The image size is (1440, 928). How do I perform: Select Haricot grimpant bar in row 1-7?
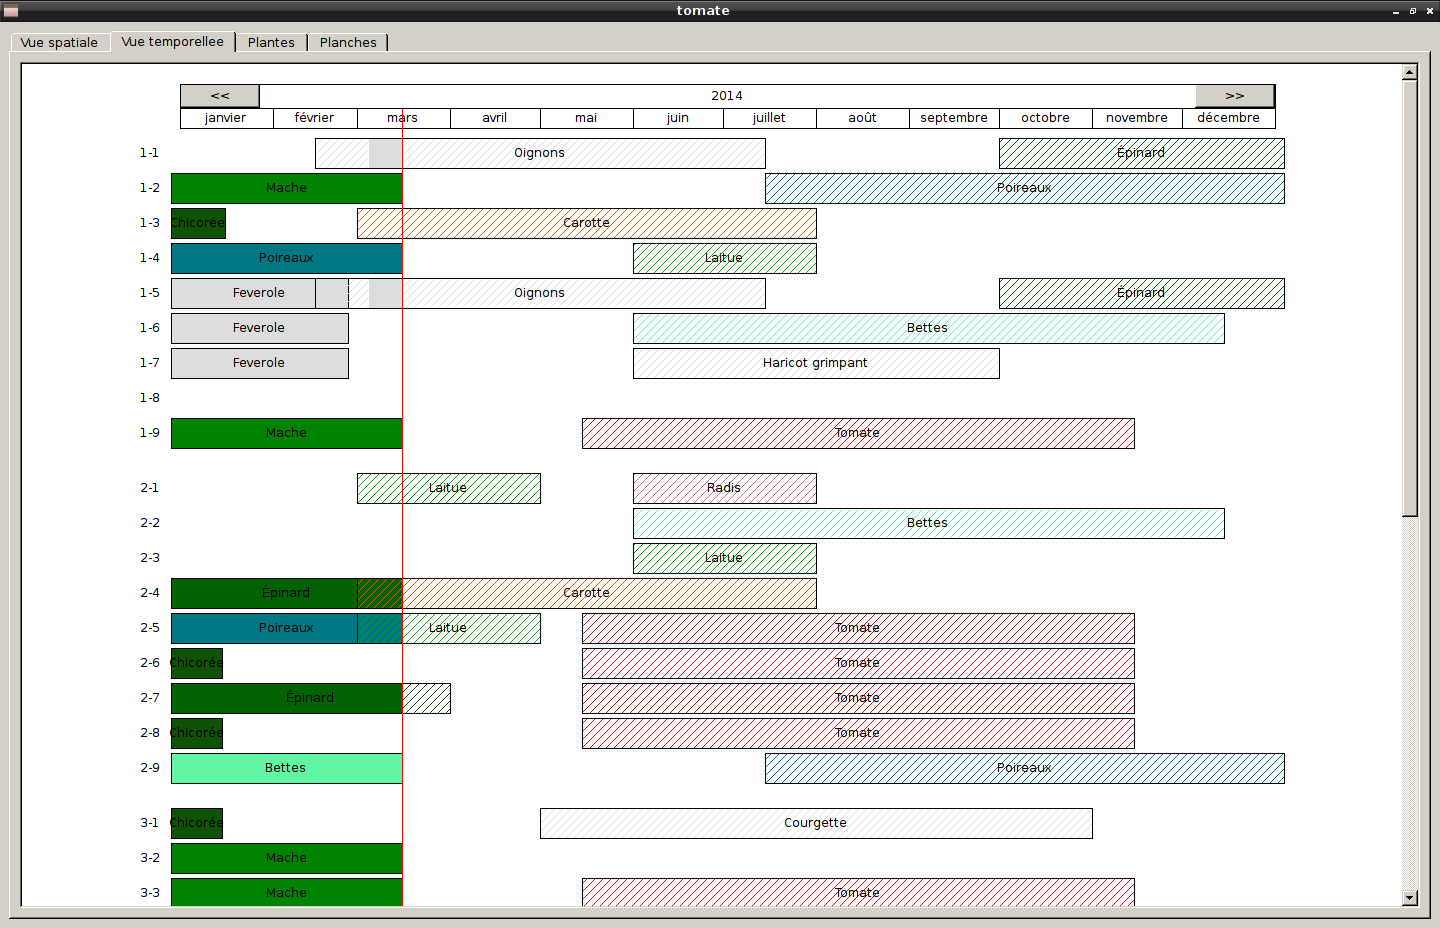click(x=816, y=363)
